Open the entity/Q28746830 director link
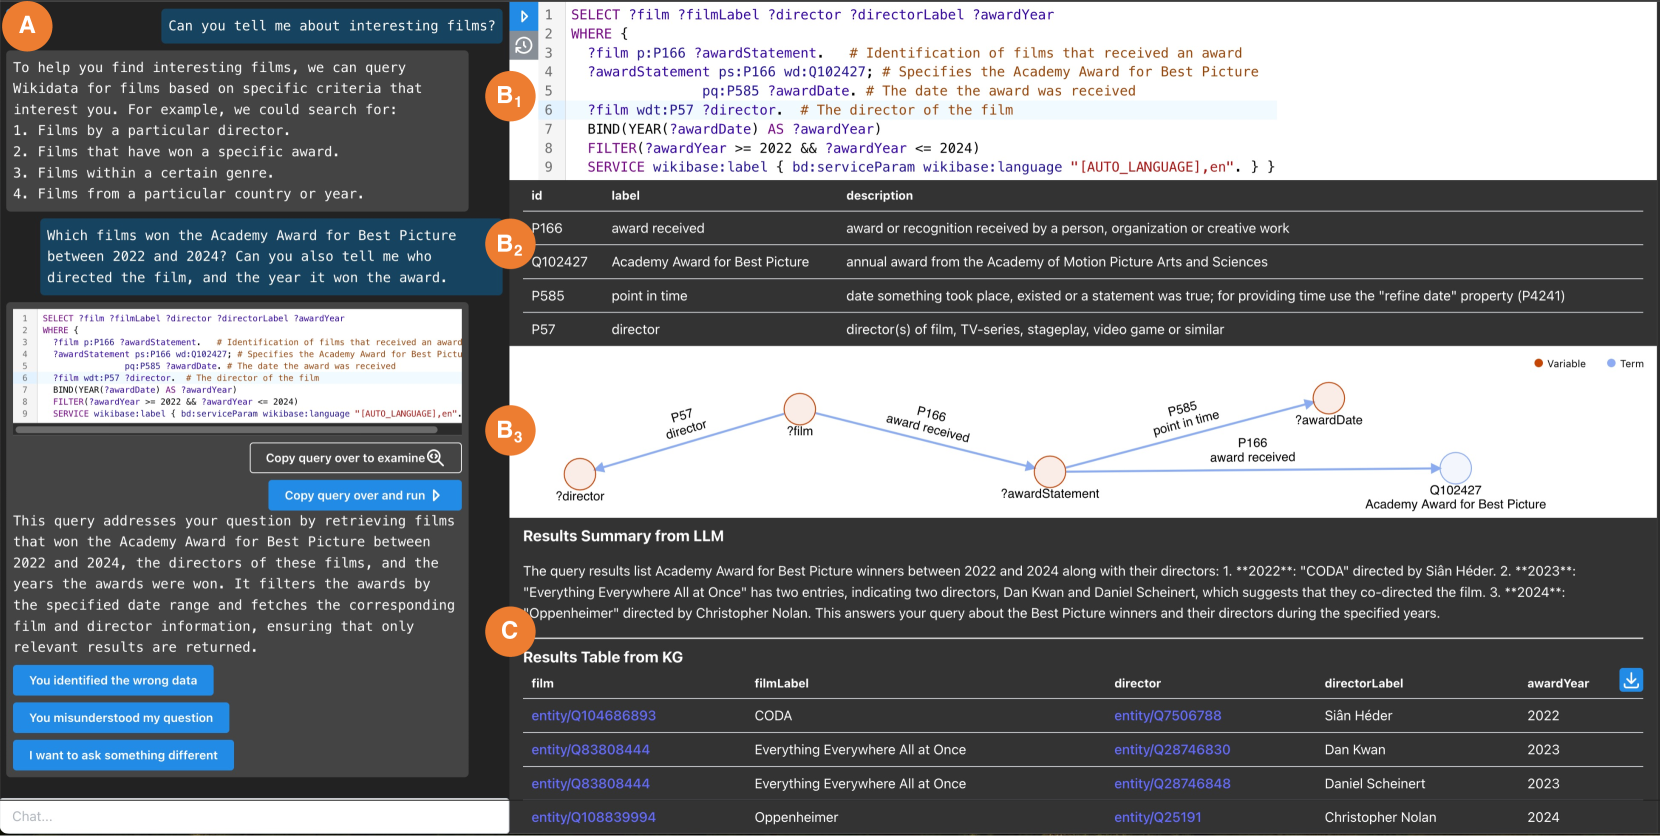The width and height of the screenshot is (1660, 836). [1172, 750]
